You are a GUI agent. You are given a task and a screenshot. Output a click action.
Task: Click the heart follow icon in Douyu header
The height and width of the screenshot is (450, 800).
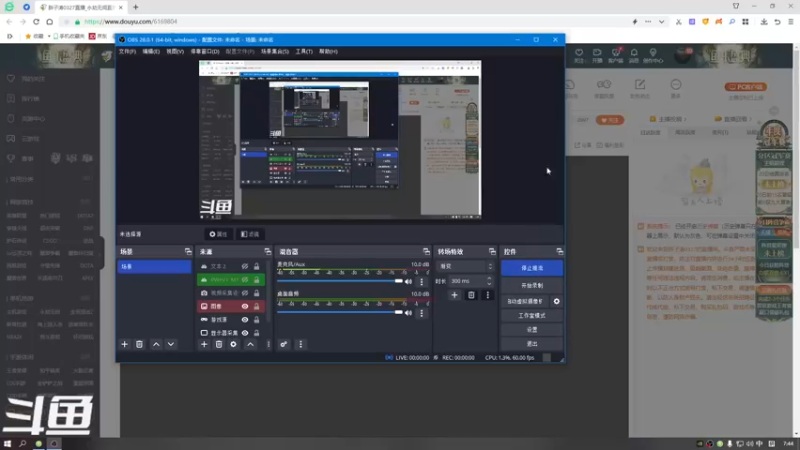coord(579,53)
